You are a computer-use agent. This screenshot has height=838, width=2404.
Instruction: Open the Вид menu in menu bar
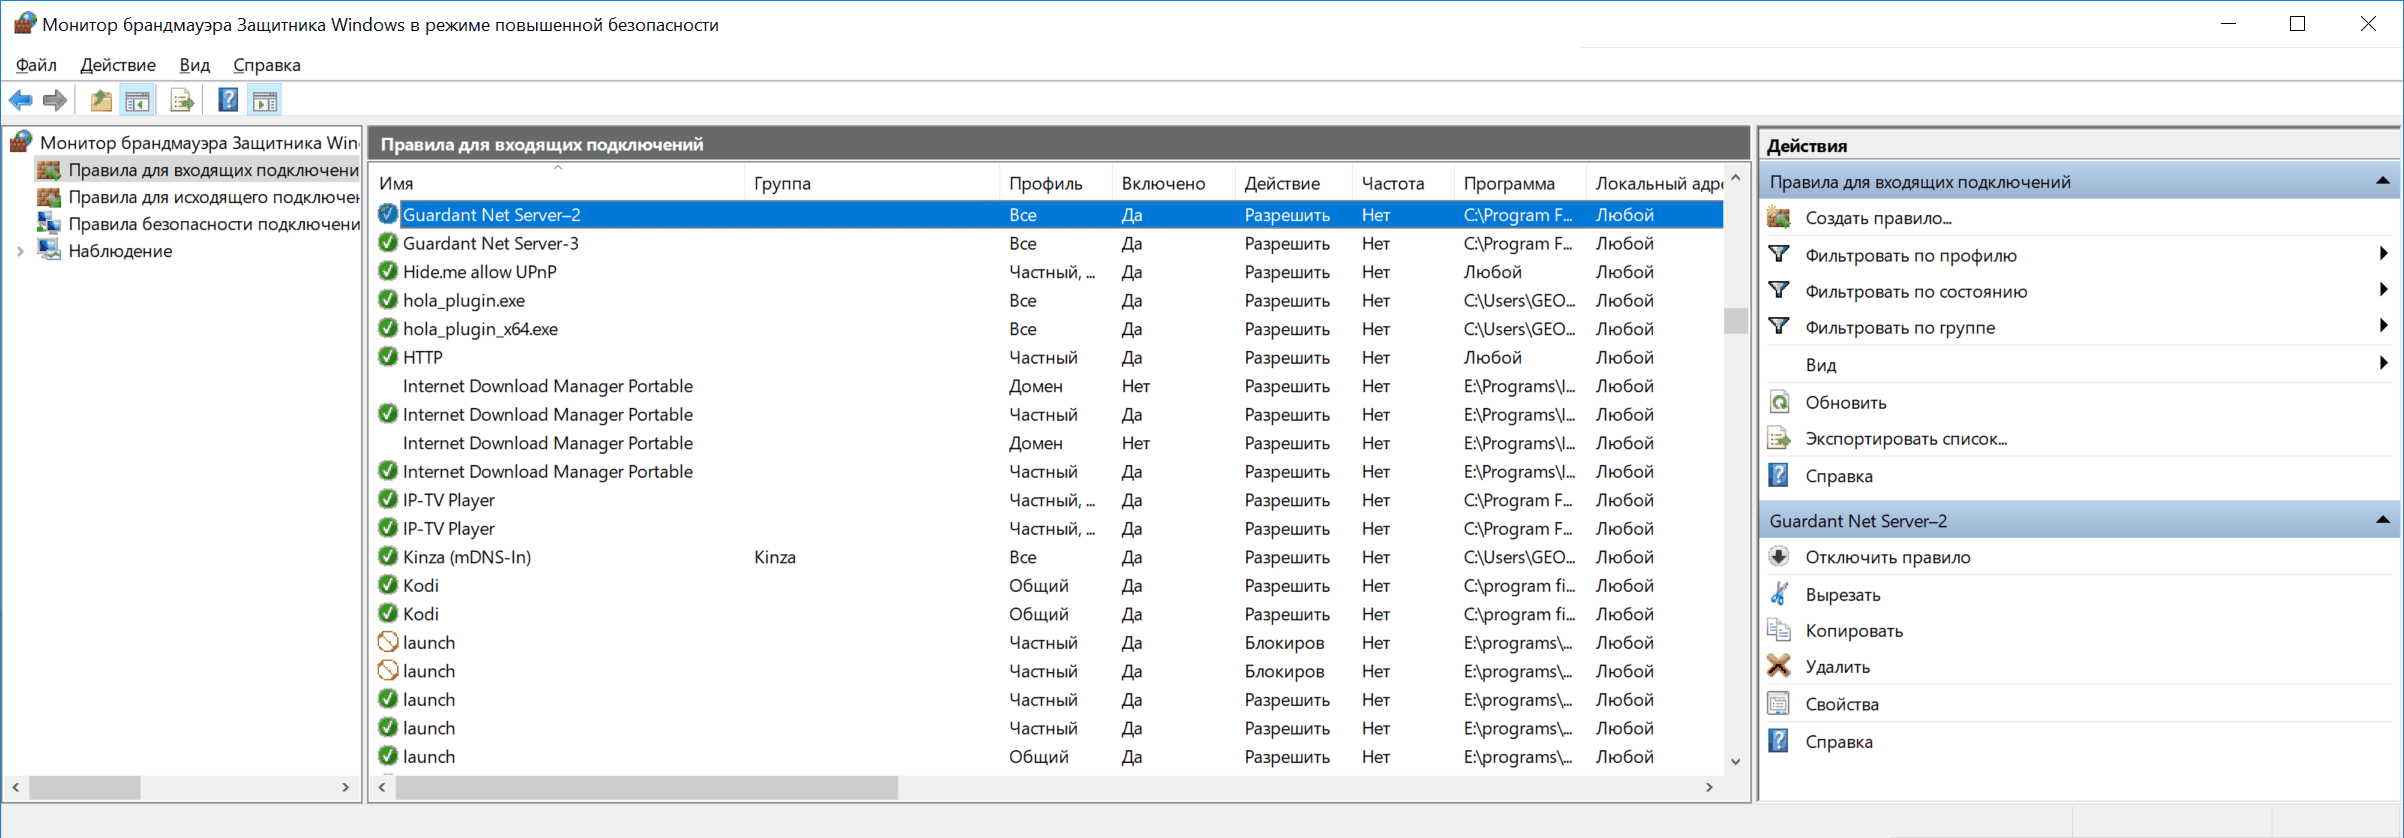pos(194,65)
